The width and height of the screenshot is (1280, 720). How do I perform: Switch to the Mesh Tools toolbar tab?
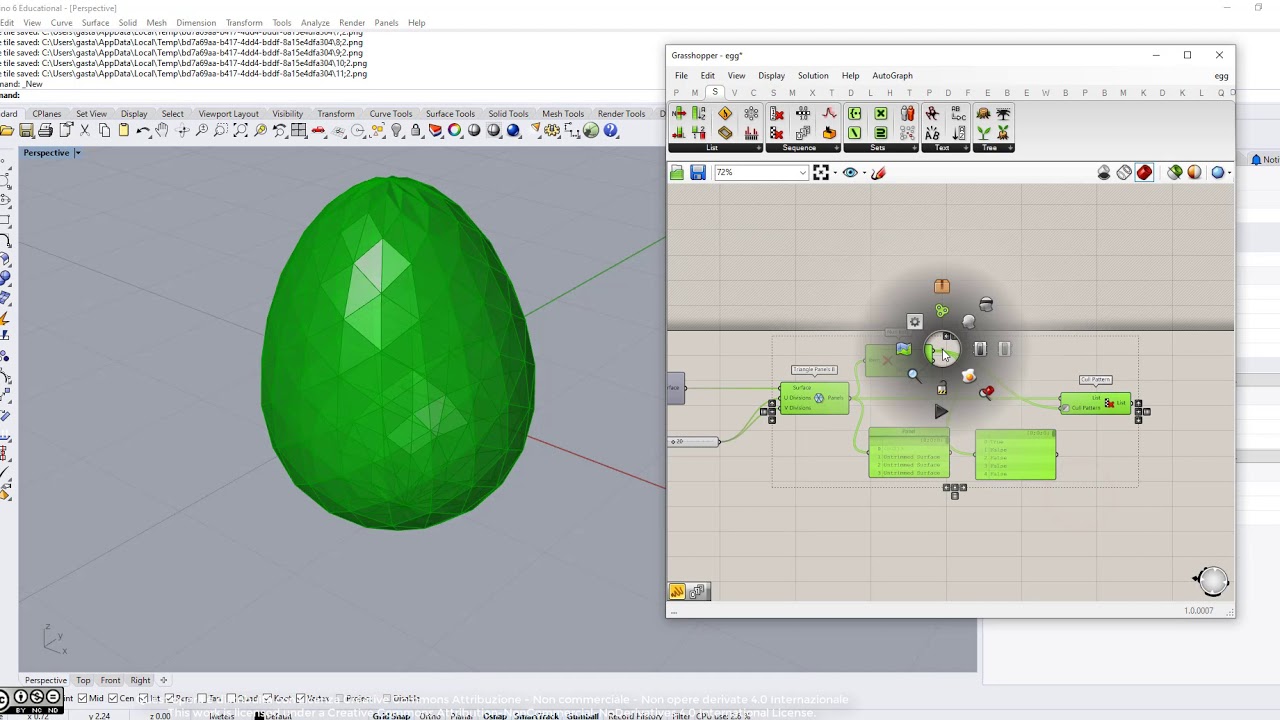click(563, 114)
